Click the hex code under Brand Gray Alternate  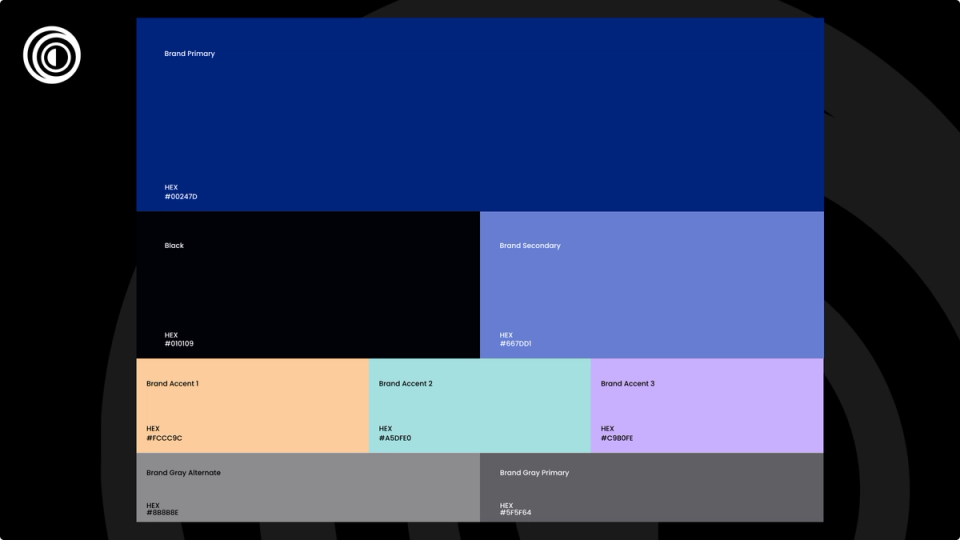tap(162, 512)
